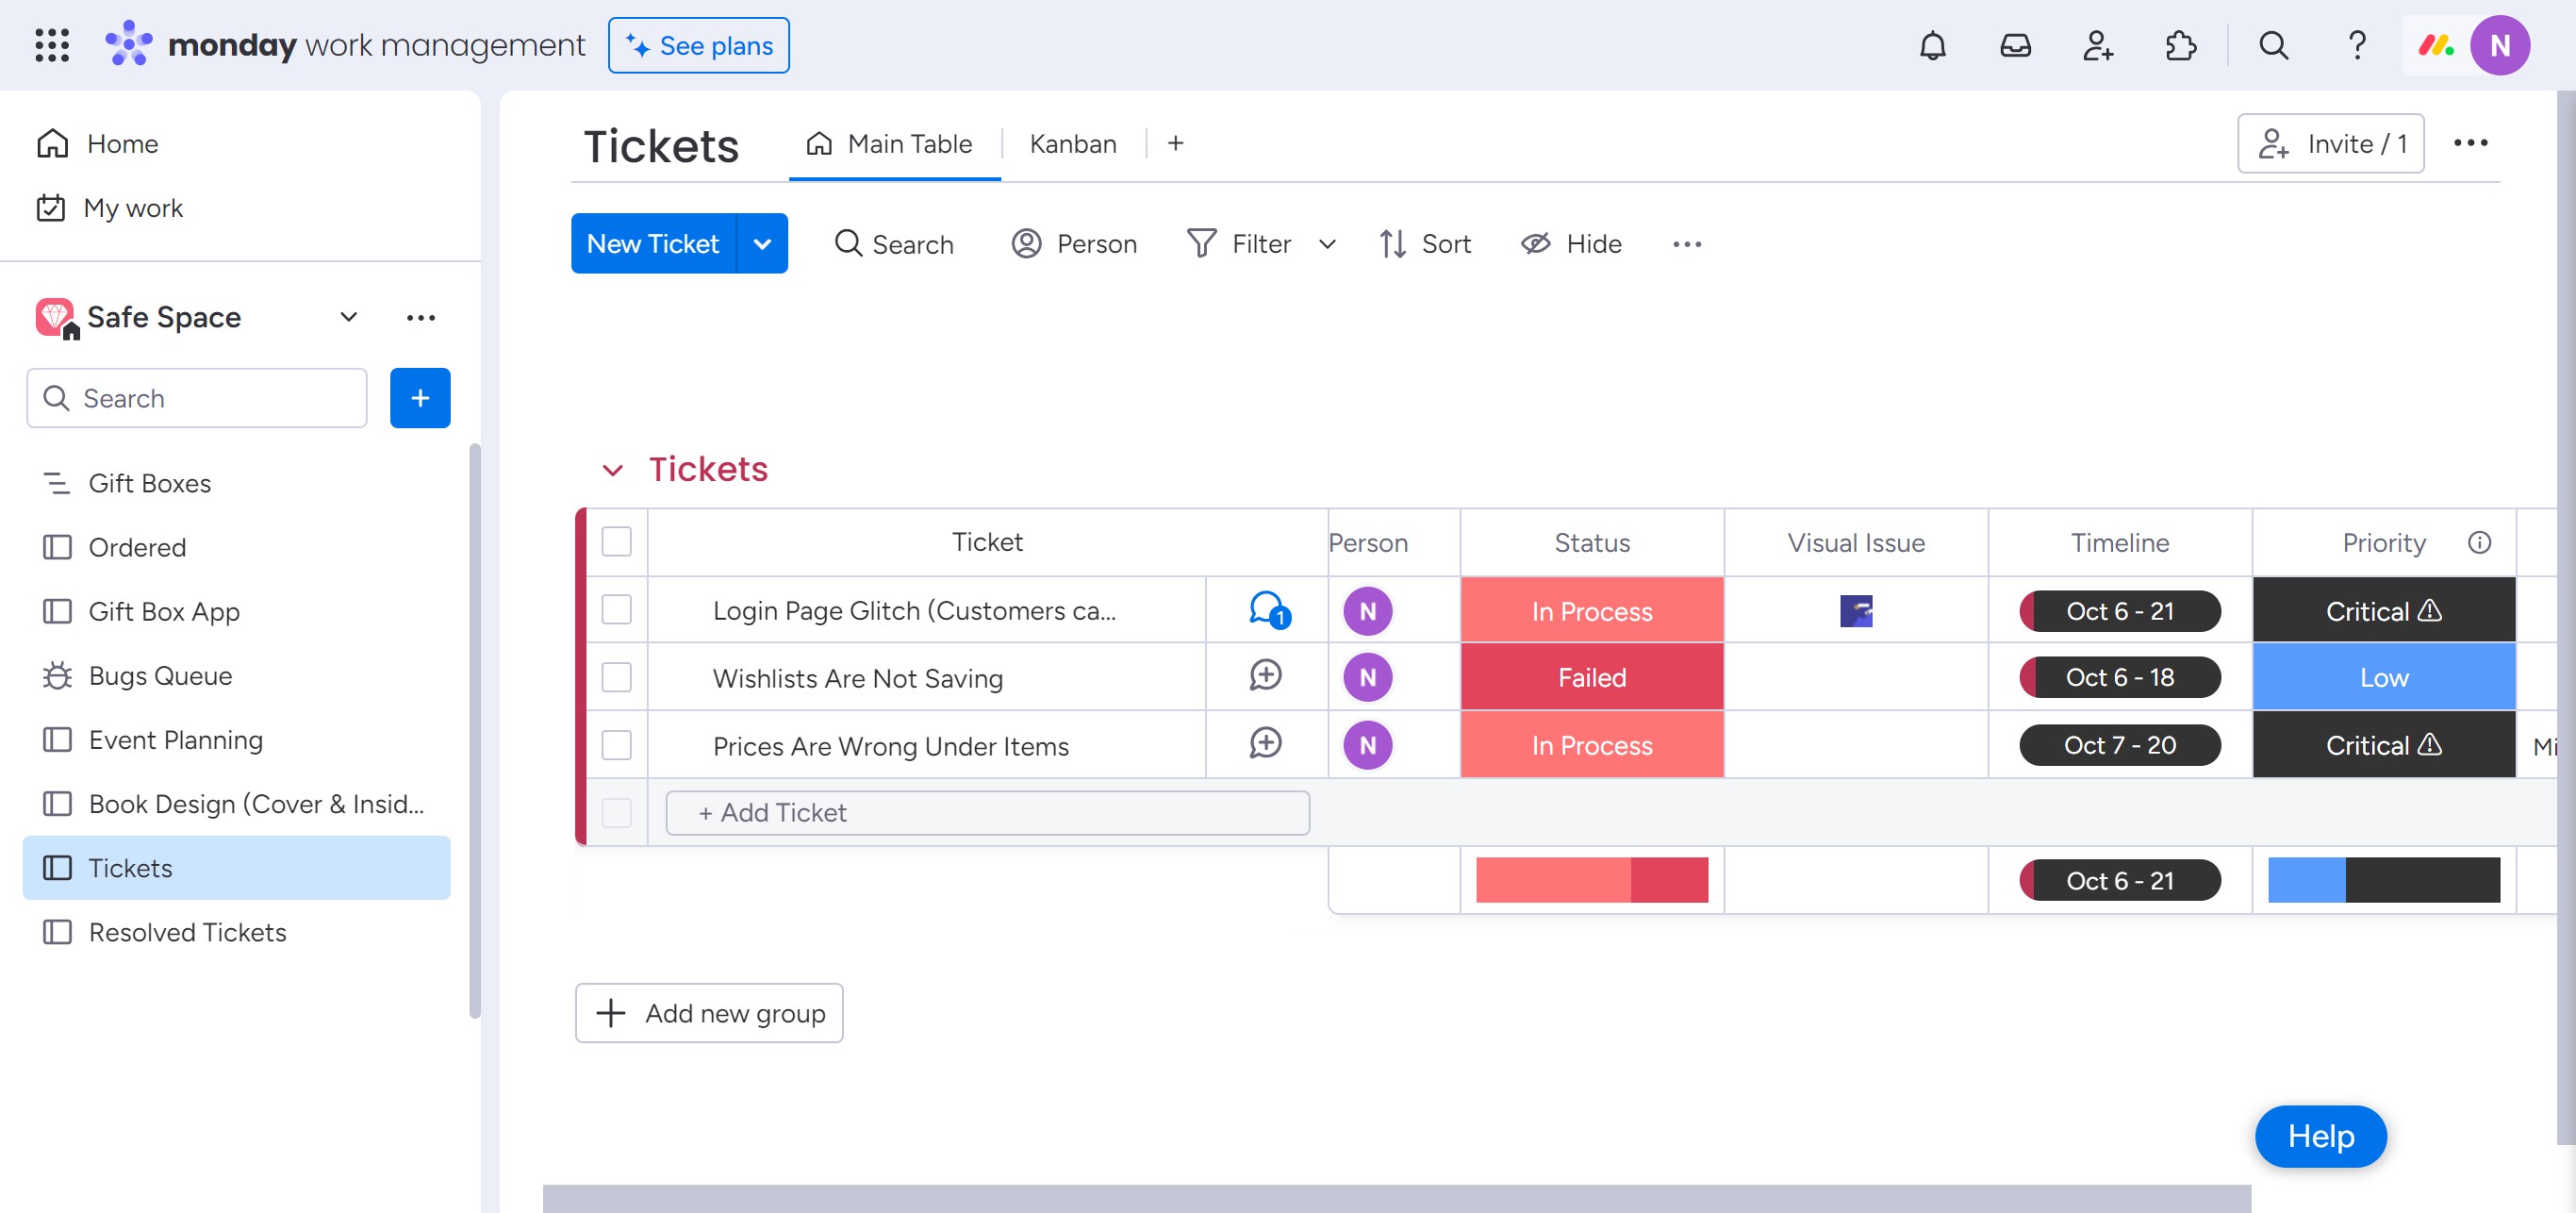Click the See plans button
This screenshot has width=2576, height=1213.
pos(698,45)
